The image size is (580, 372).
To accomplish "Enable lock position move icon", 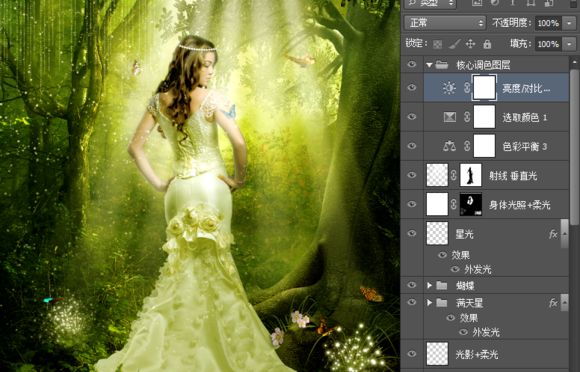I will coord(471,44).
